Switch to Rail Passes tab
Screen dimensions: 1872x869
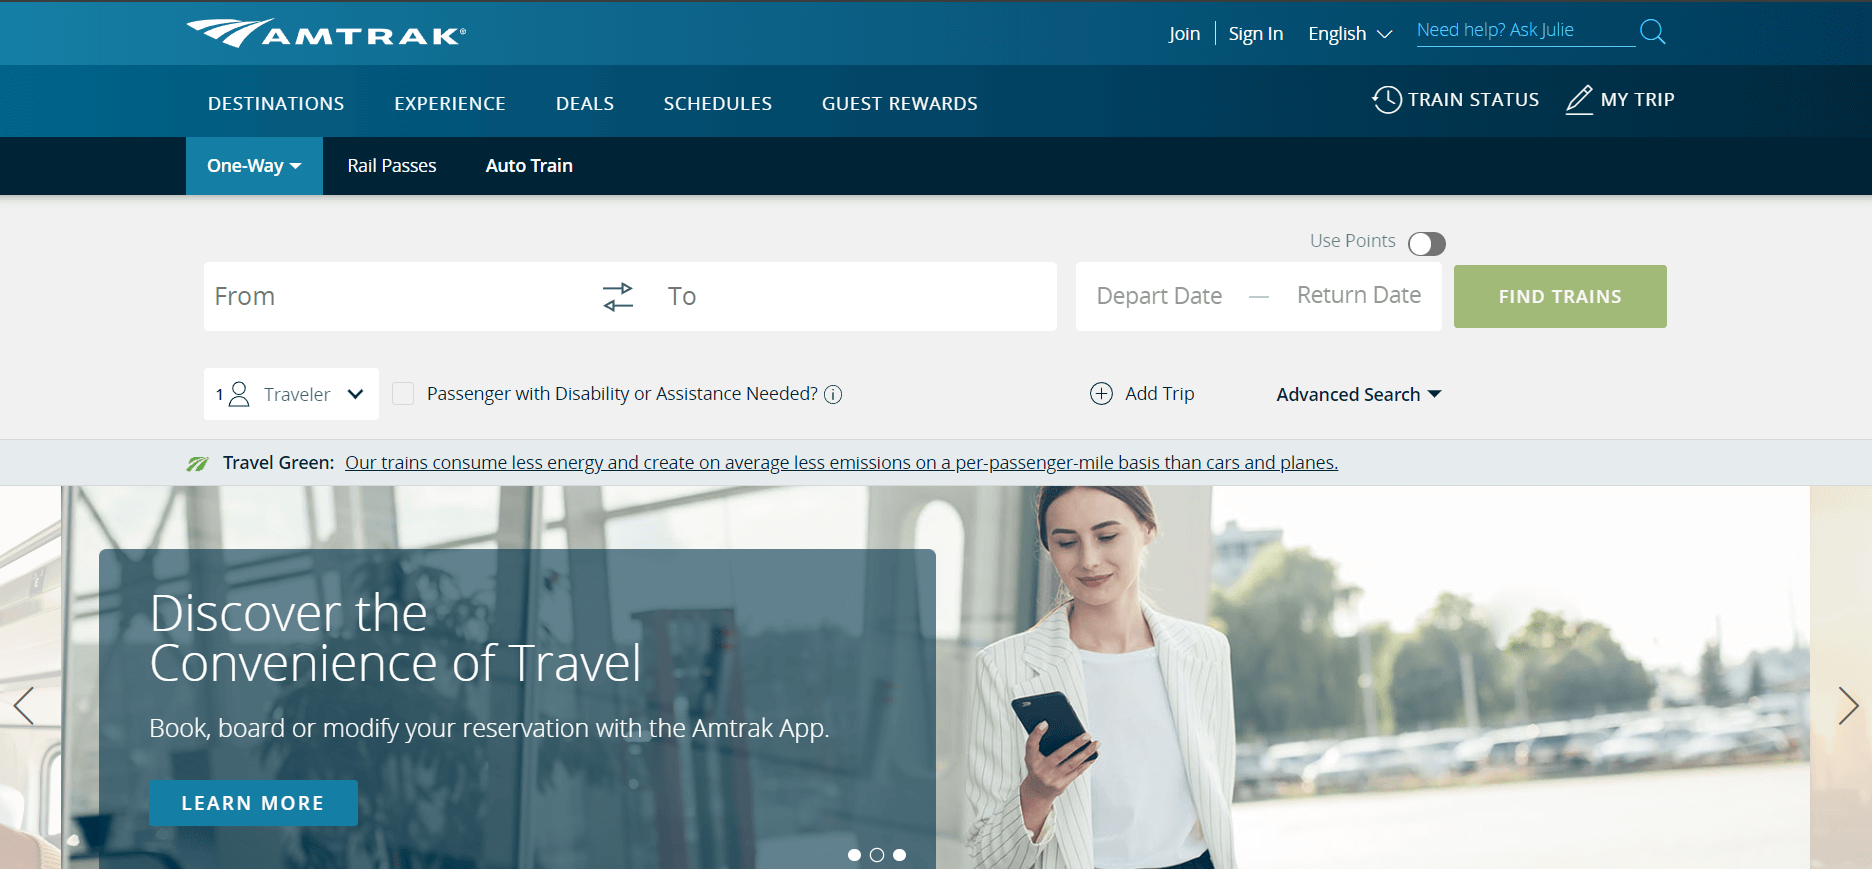tap(392, 166)
